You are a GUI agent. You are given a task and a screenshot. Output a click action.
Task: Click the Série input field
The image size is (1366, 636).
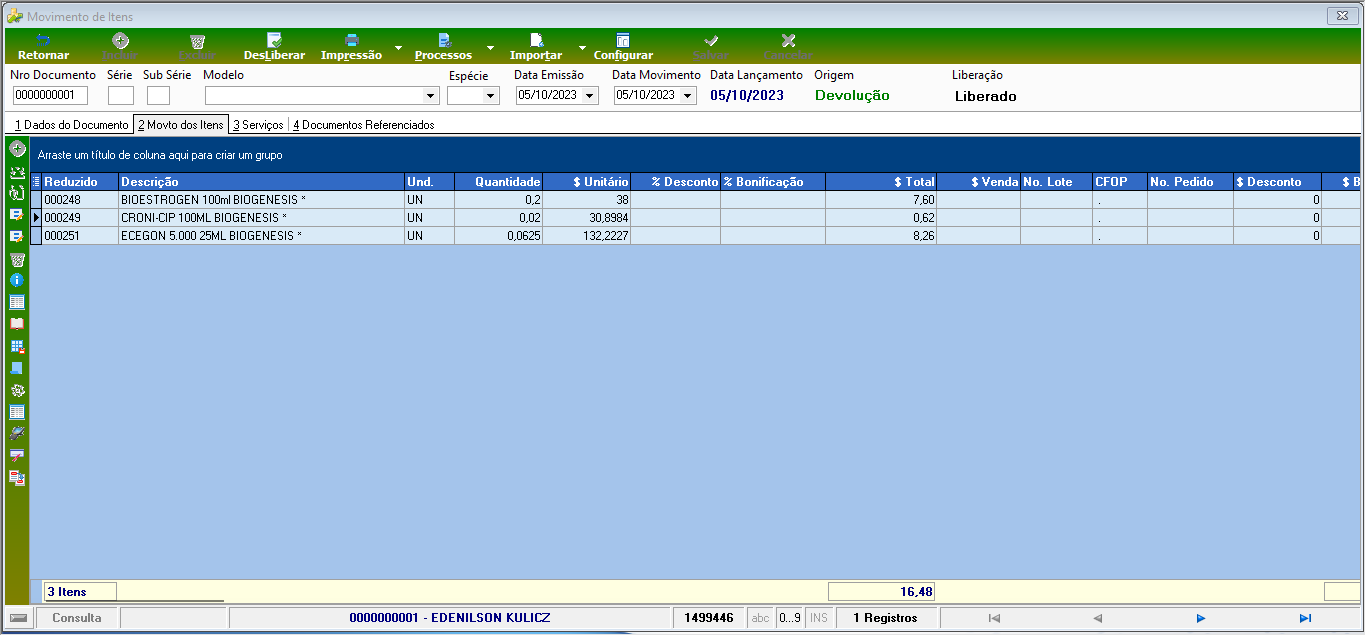click(x=121, y=96)
